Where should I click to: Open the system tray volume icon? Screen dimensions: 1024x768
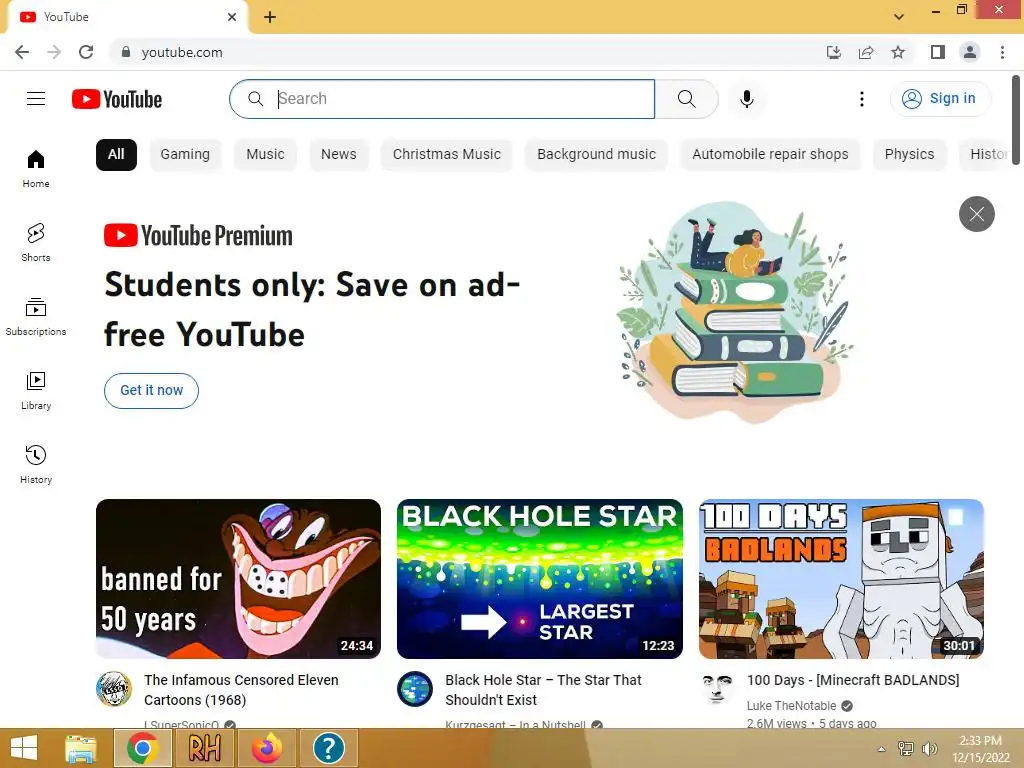(x=929, y=748)
